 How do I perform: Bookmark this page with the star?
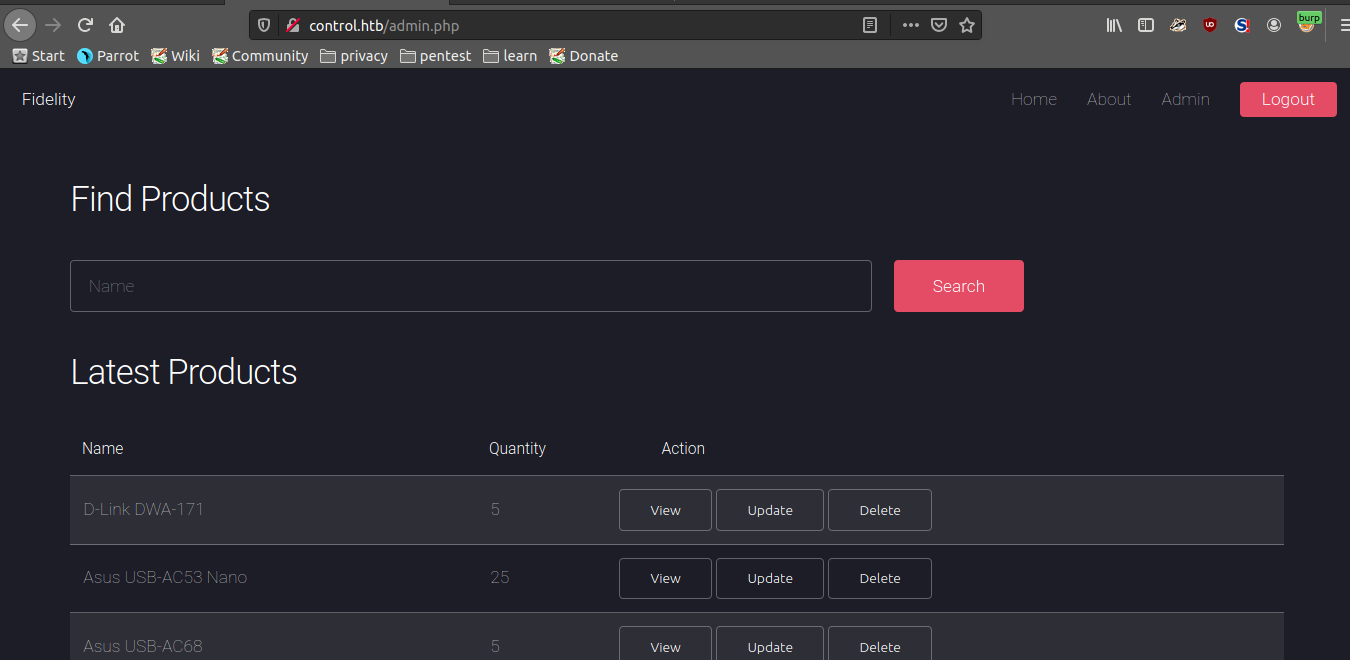(966, 25)
